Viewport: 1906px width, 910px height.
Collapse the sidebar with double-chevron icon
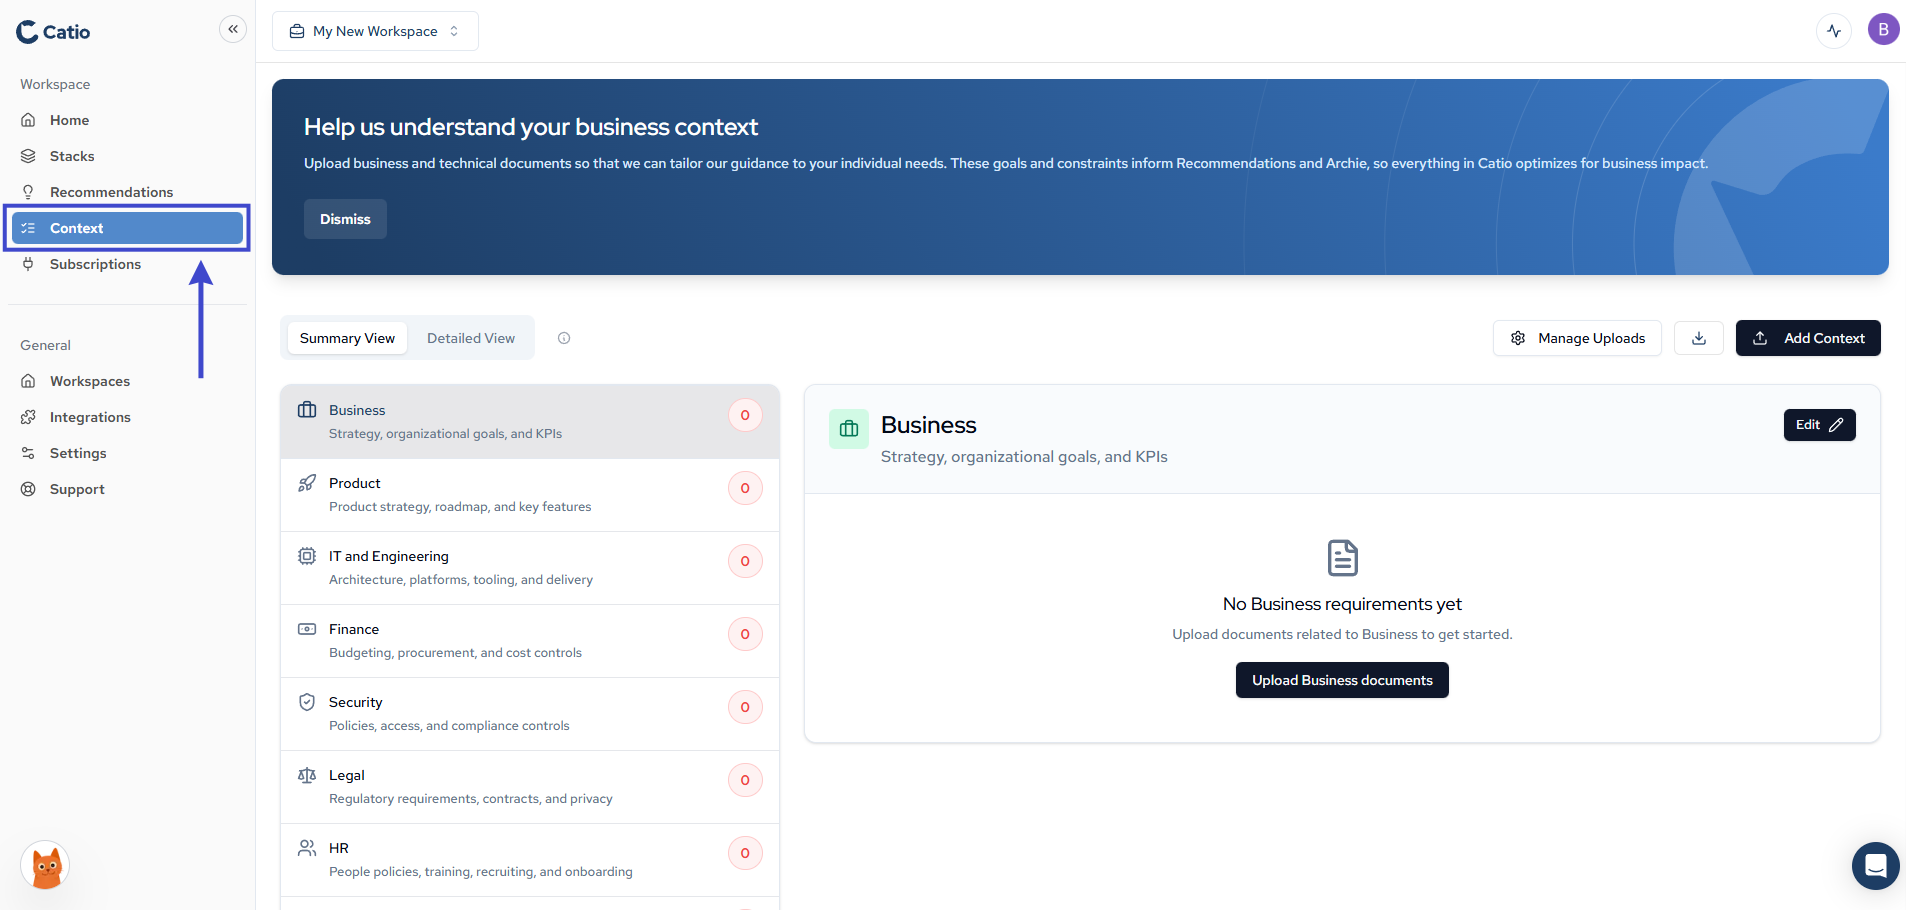click(233, 29)
